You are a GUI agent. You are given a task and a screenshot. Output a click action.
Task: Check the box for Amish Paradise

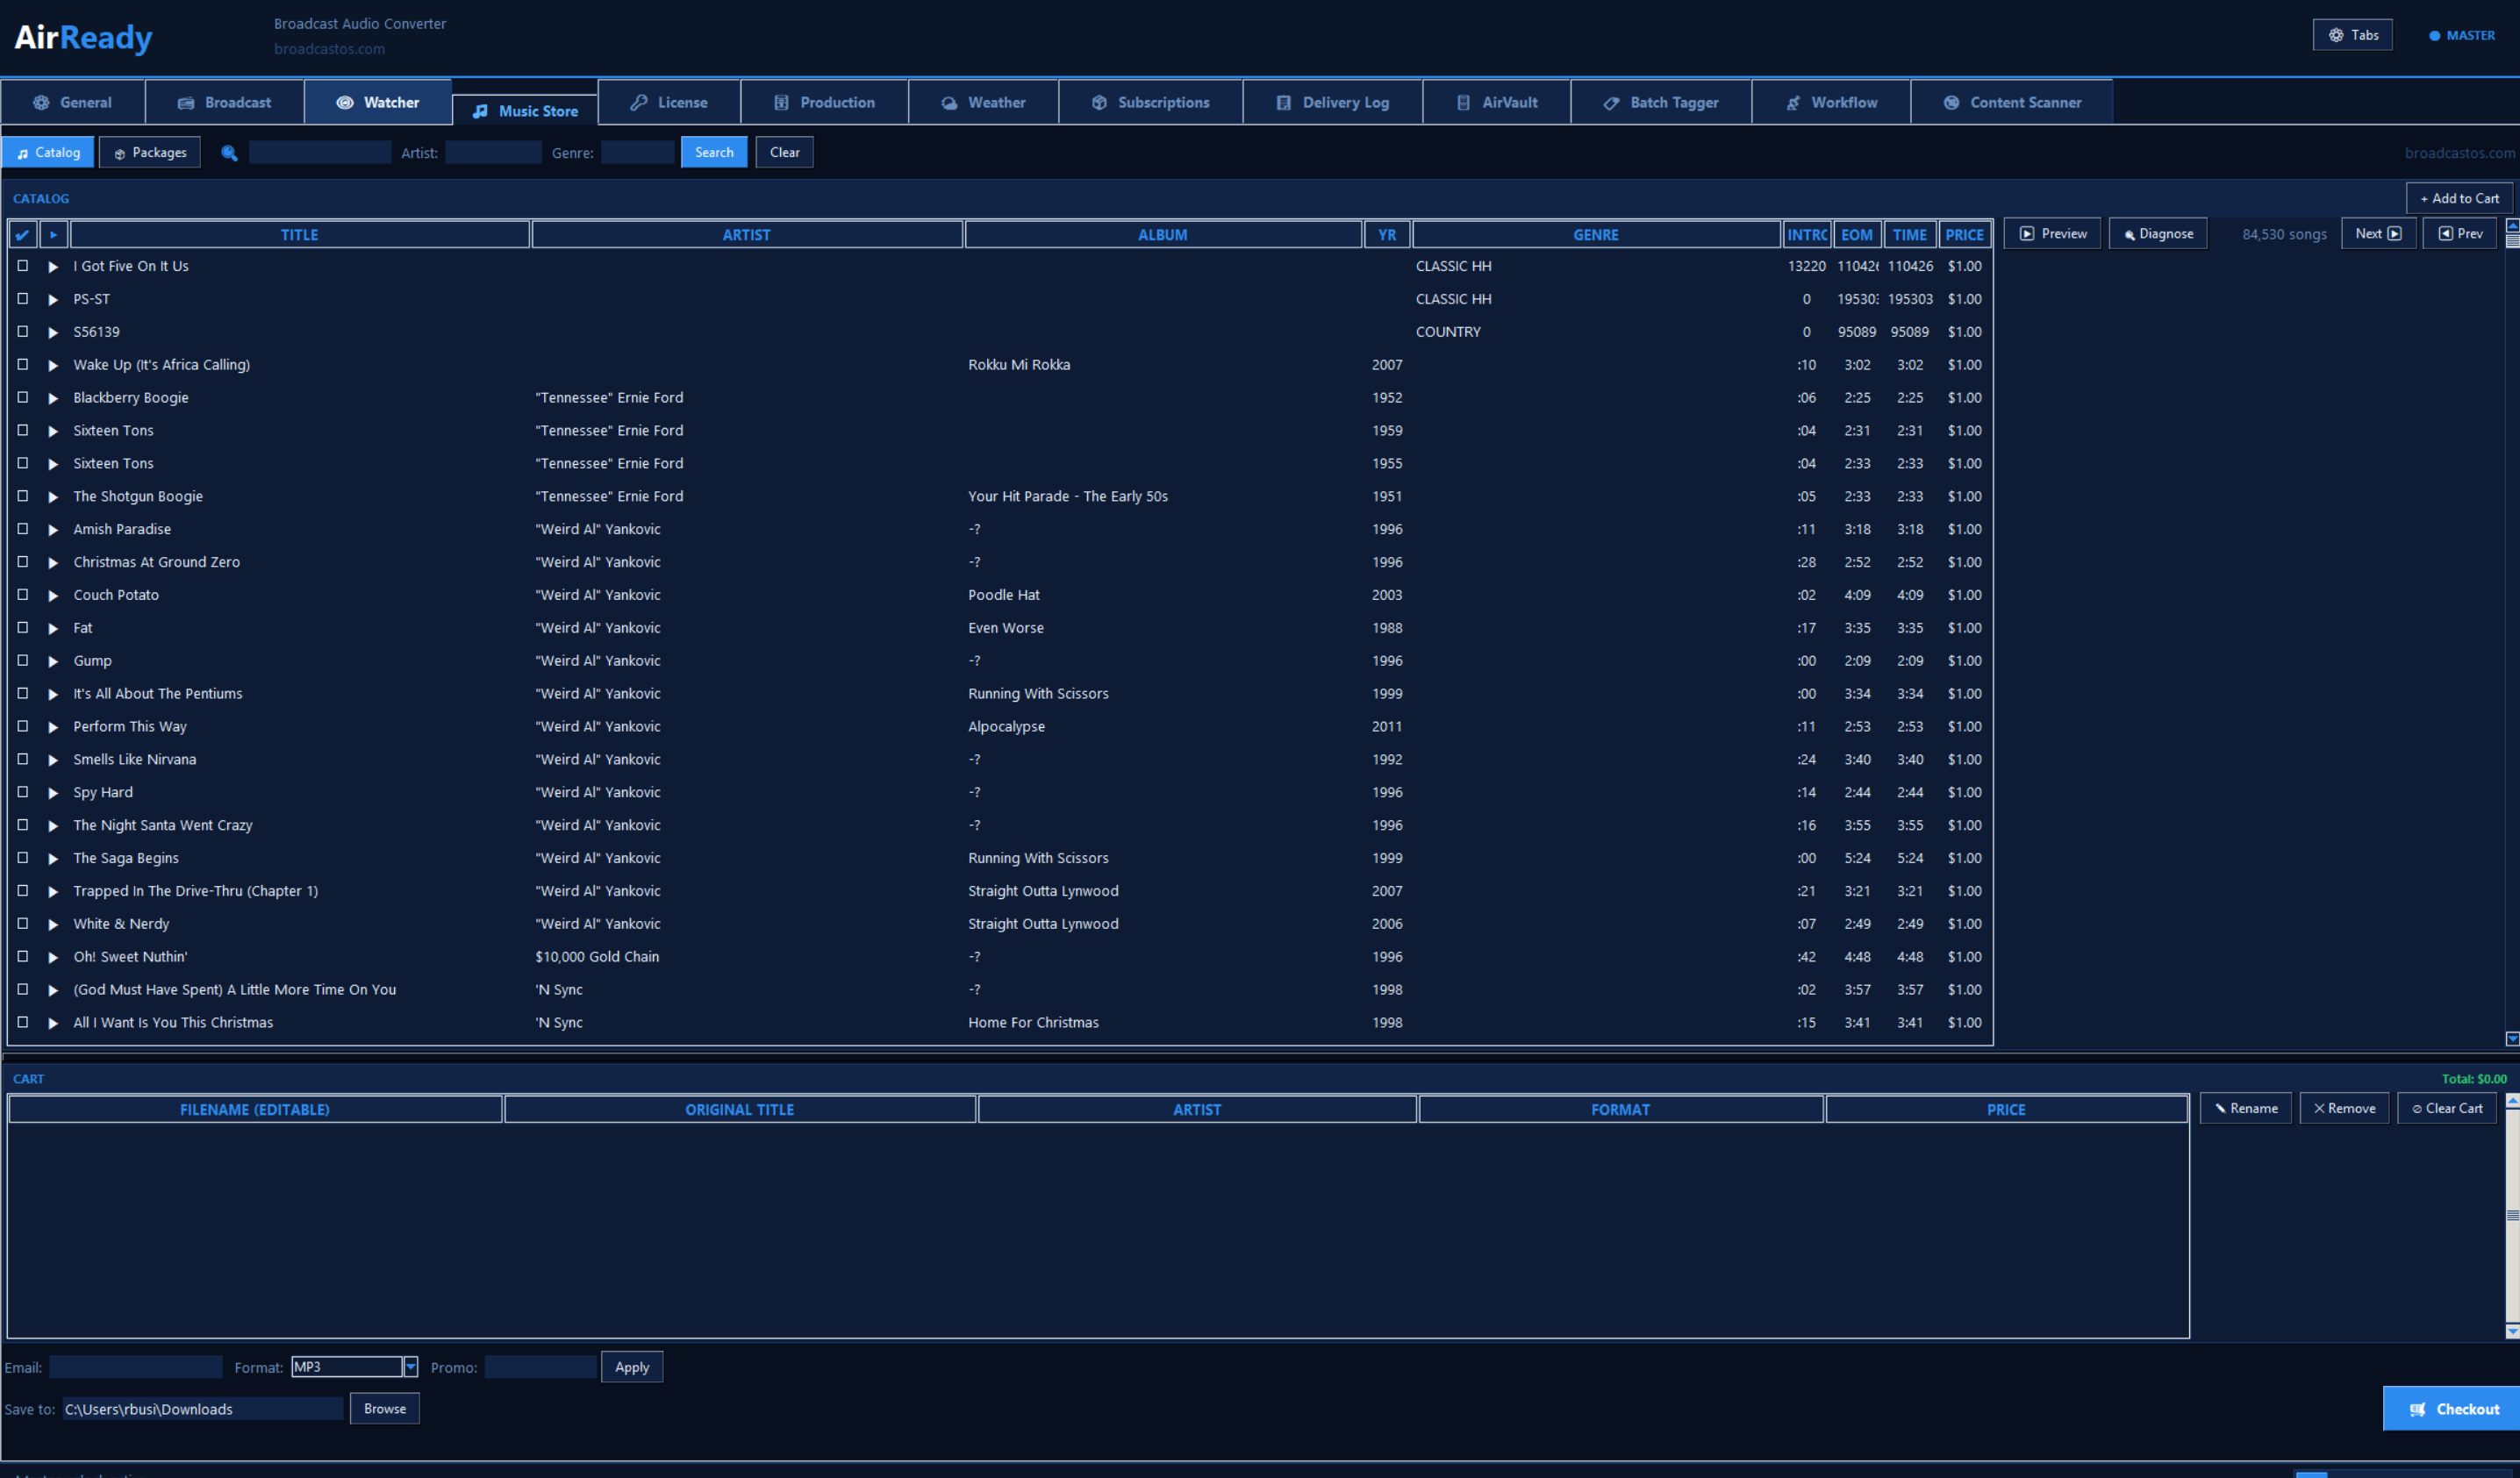coord(22,529)
